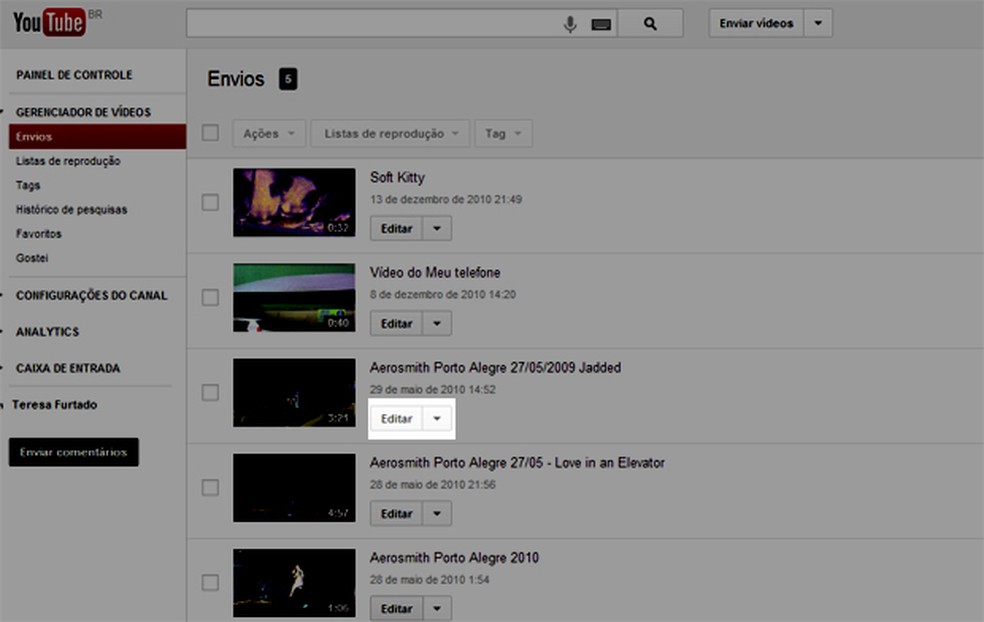The height and width of the screenshot is (622, 984).
Task: Click the Envios count badge showing 5
Action: (288, 79)
